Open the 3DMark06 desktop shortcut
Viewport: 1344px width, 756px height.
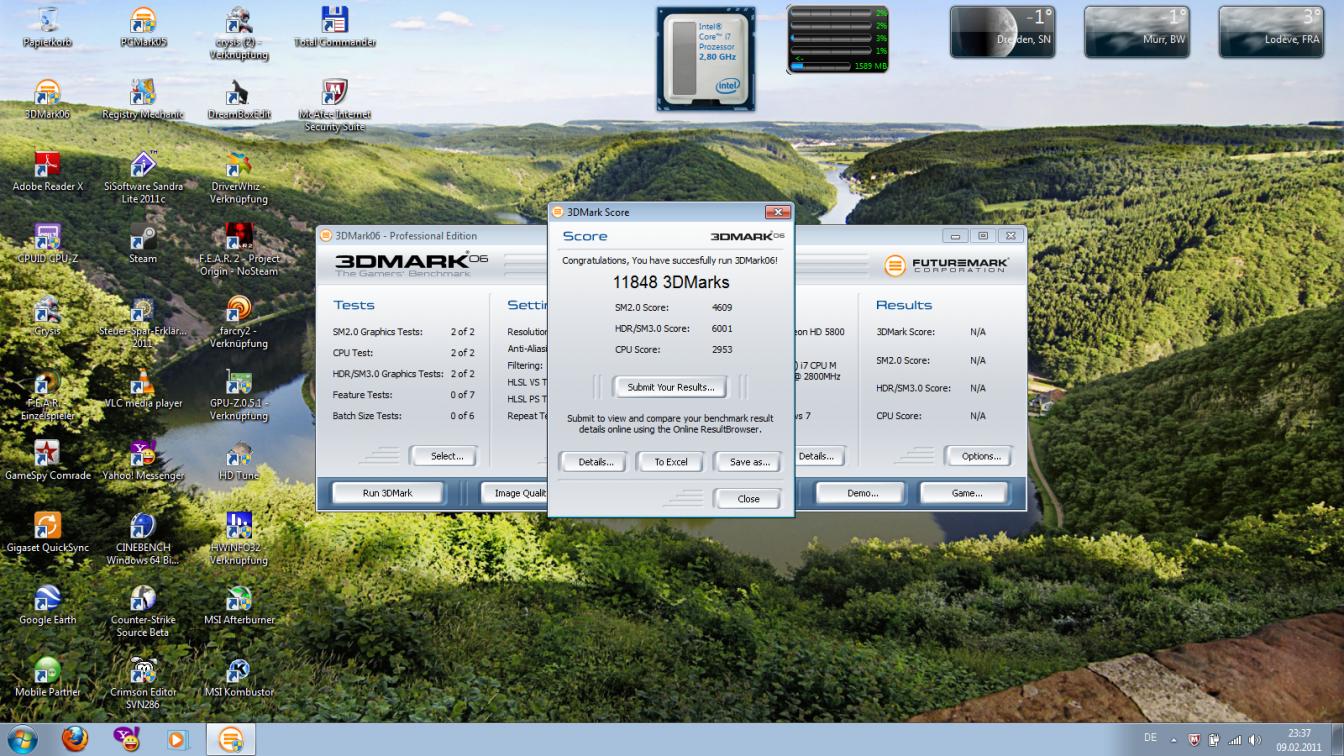(47, 99)
